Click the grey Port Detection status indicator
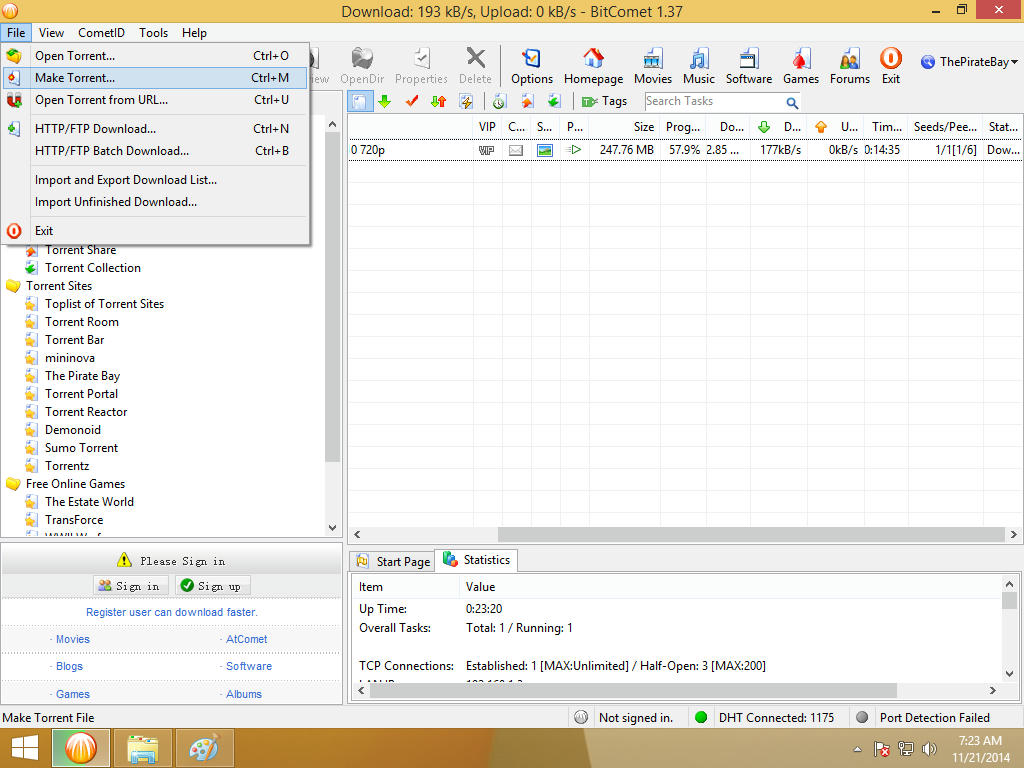 862,717
